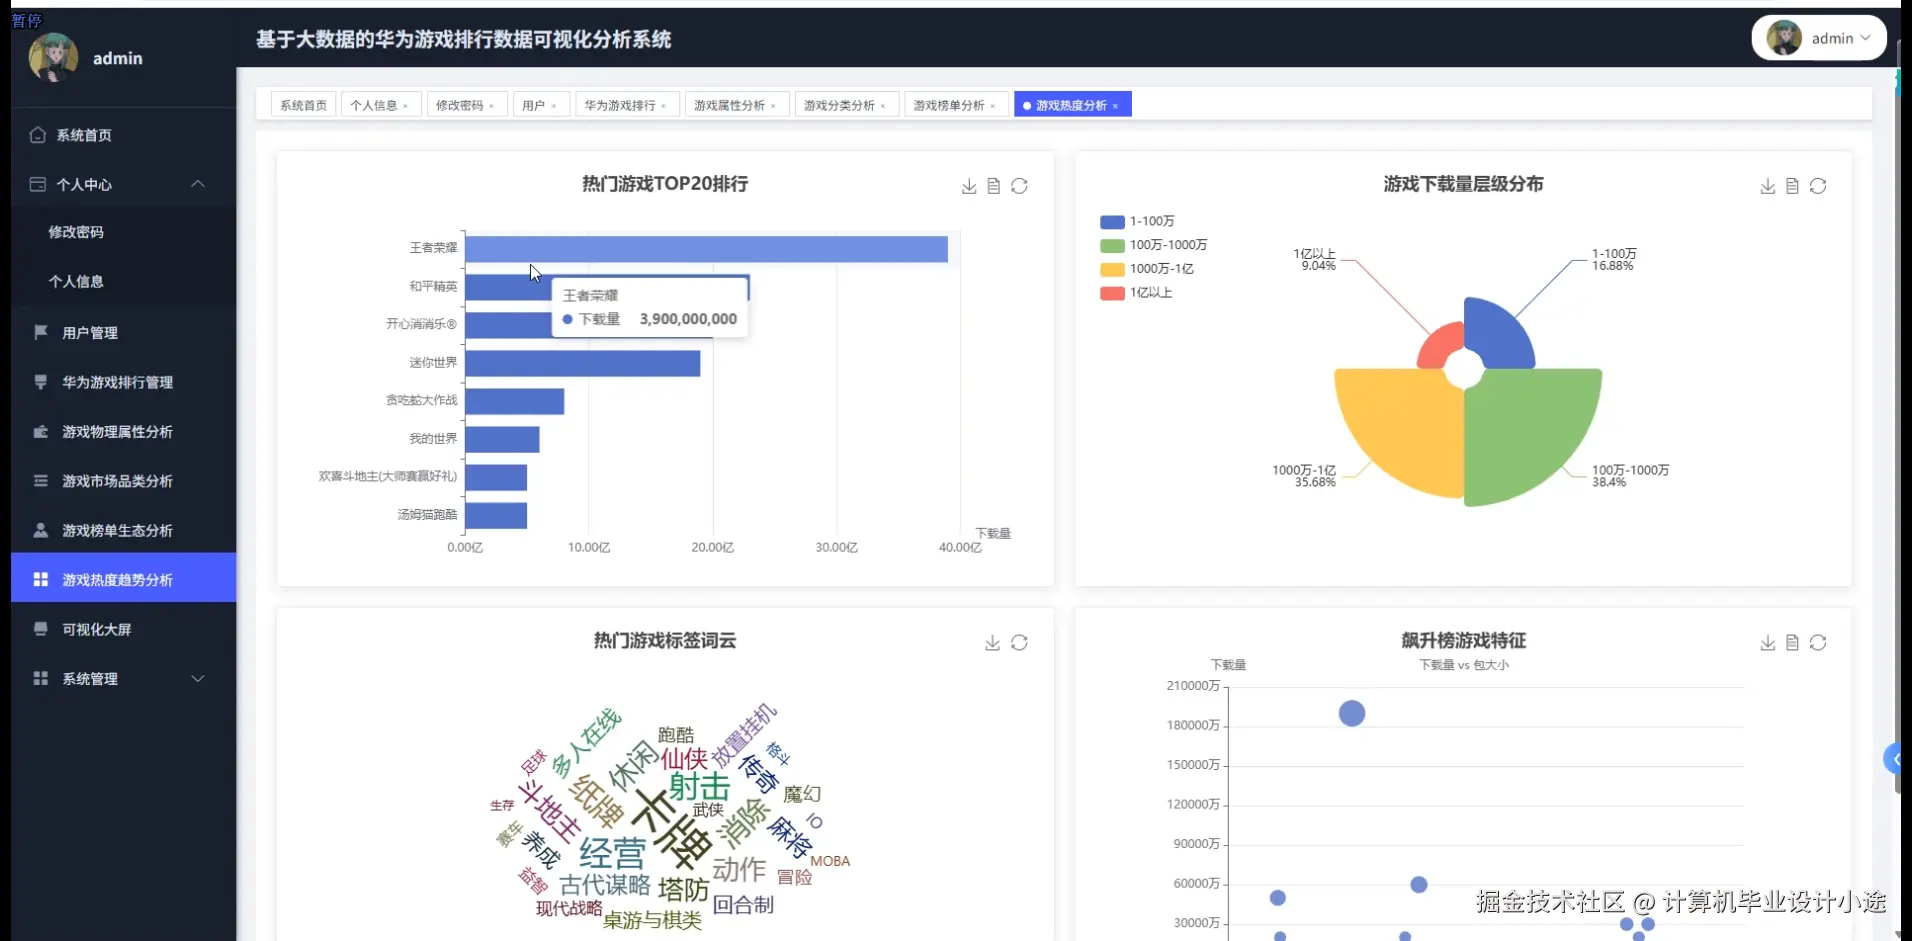
Task: Close the 游戏属性分析 tab
Action: coord(776,104)
